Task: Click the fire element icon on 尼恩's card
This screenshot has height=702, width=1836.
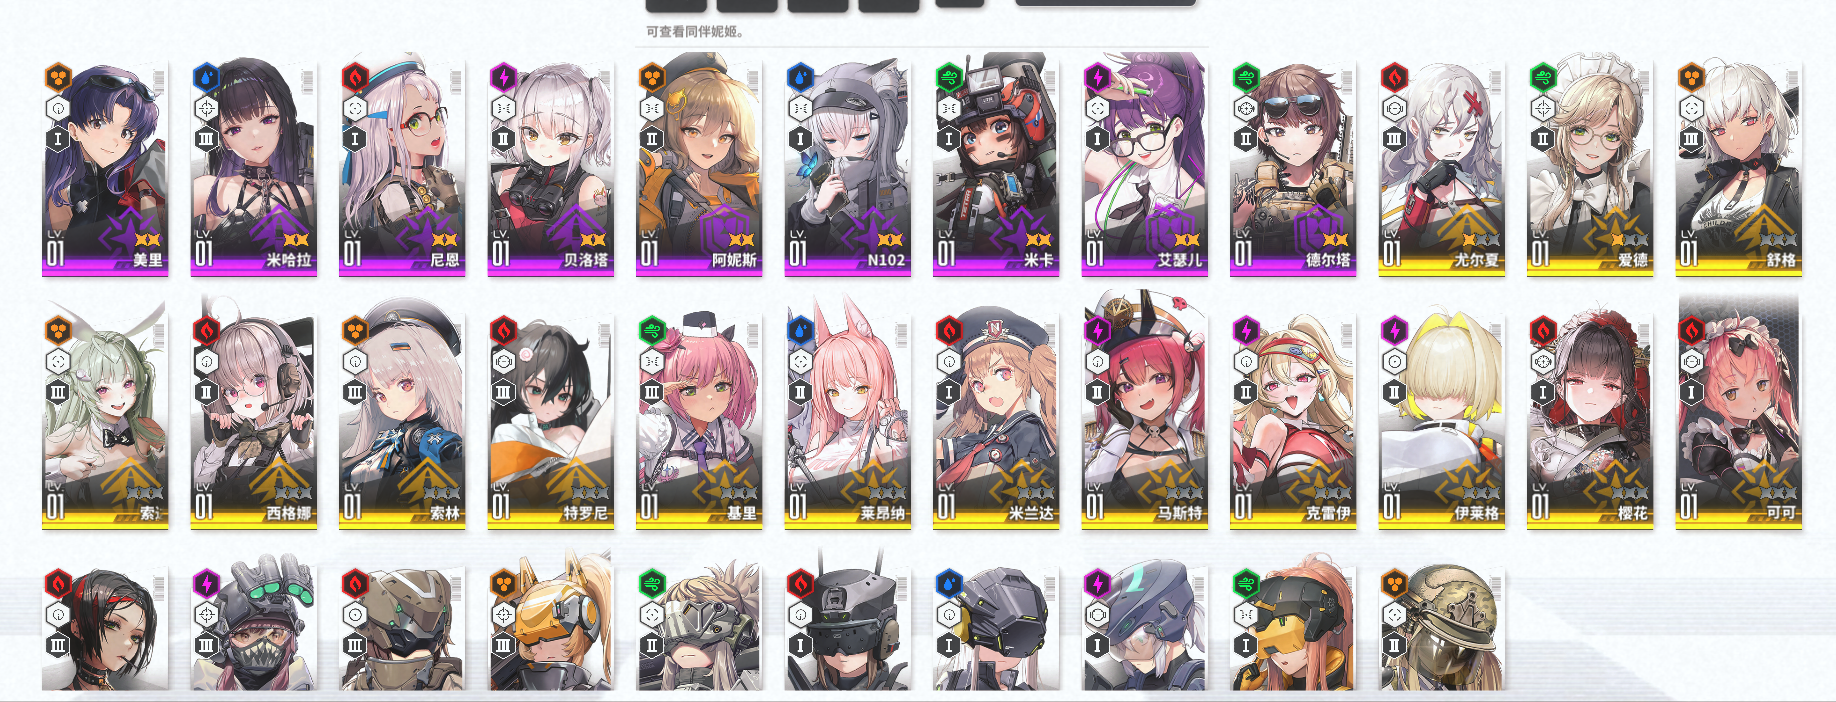Action: (x=355, y=77)
